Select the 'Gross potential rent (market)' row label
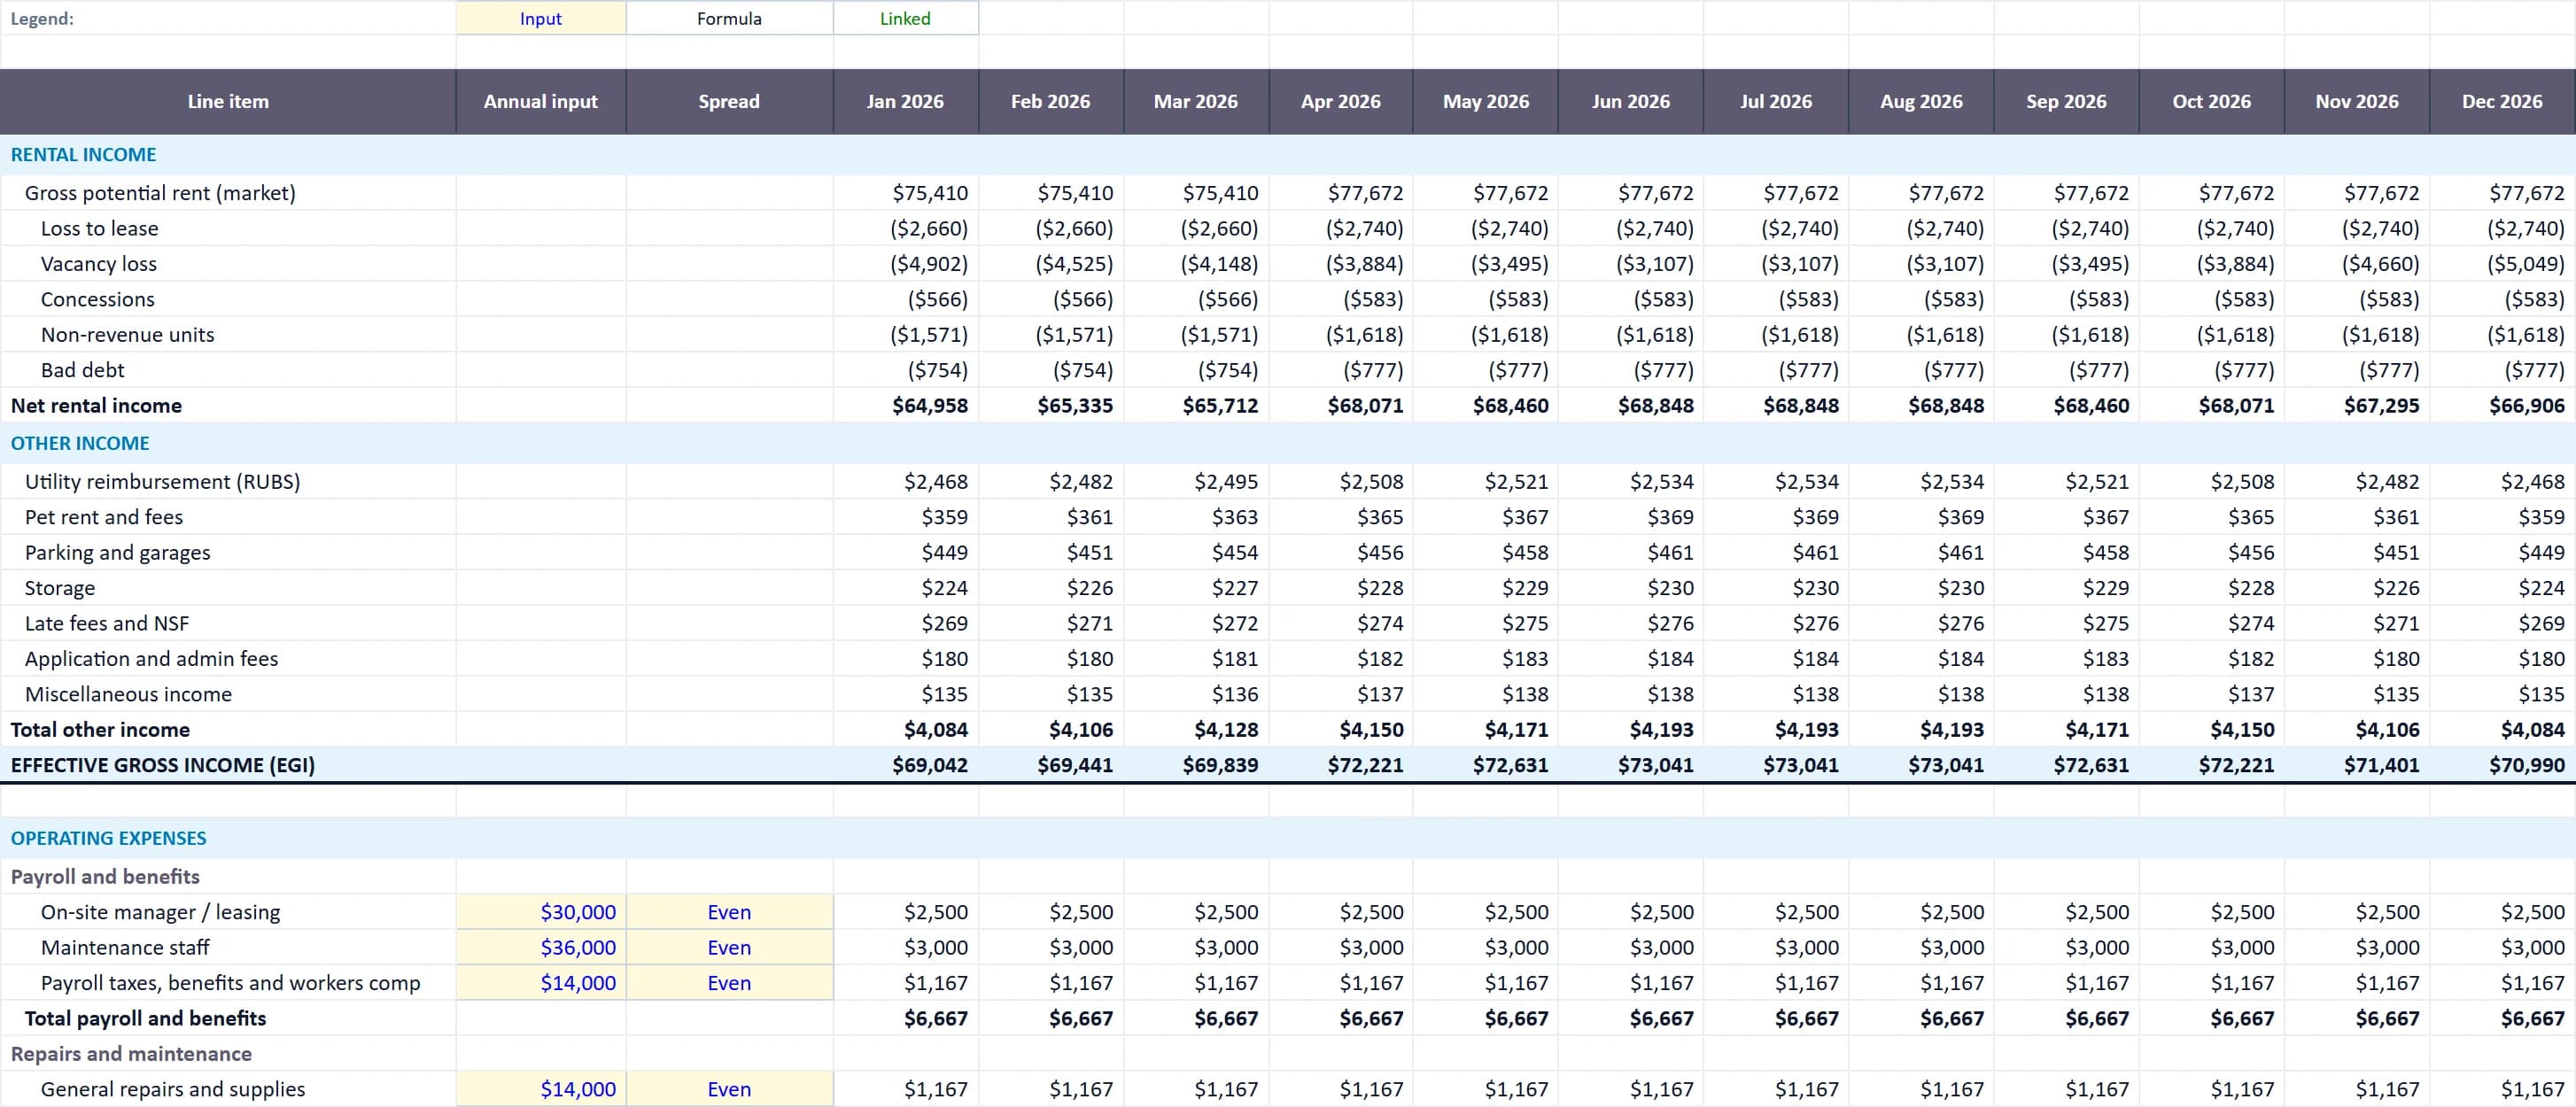This screenshot has height=1107, width=2576. (160, 193)
